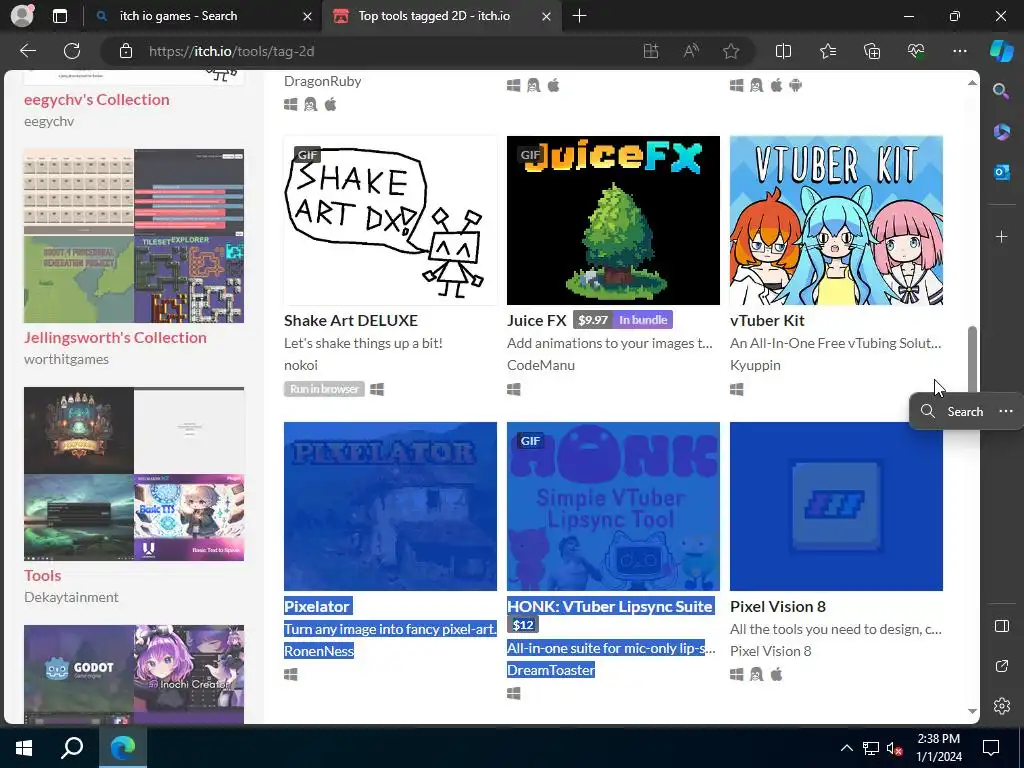Visit Dekaytainment profile link

pos(71,597)
